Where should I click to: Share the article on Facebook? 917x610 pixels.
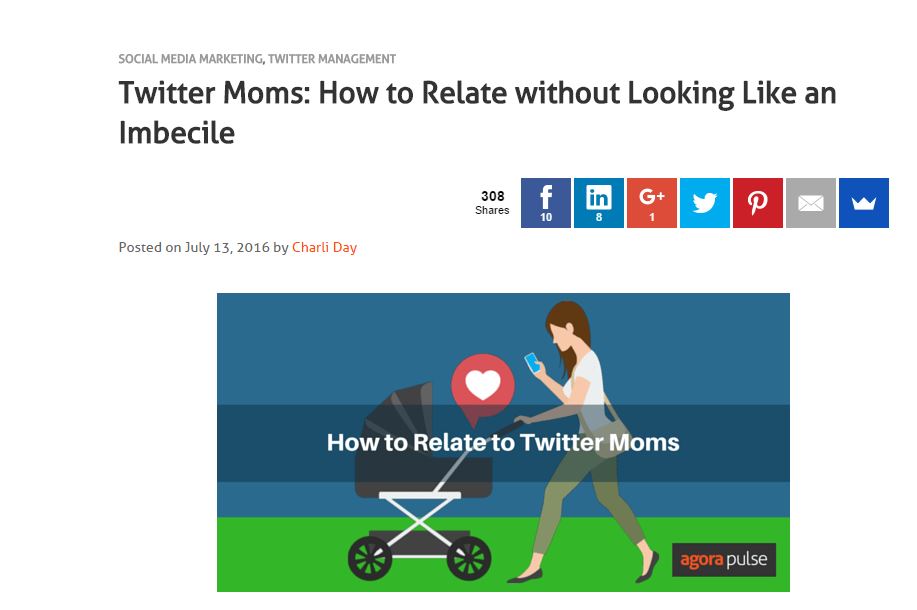tap(546, 203)
